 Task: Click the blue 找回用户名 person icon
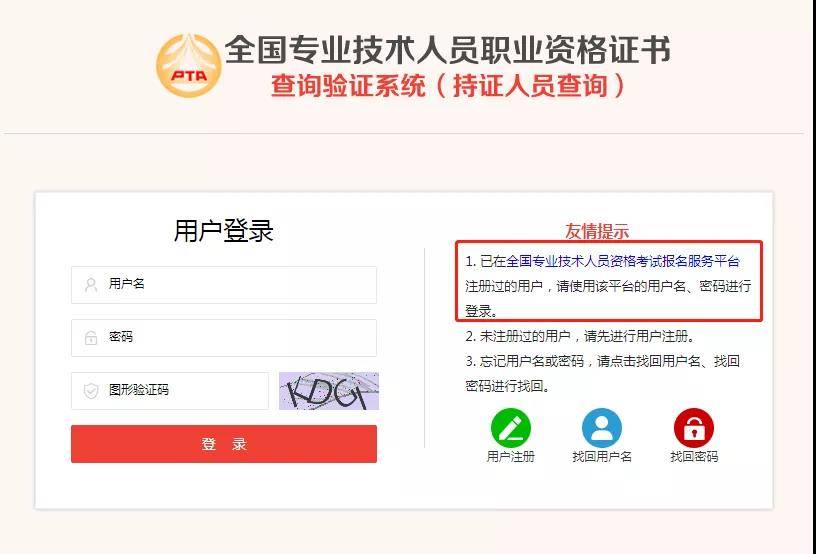point(602,428)
